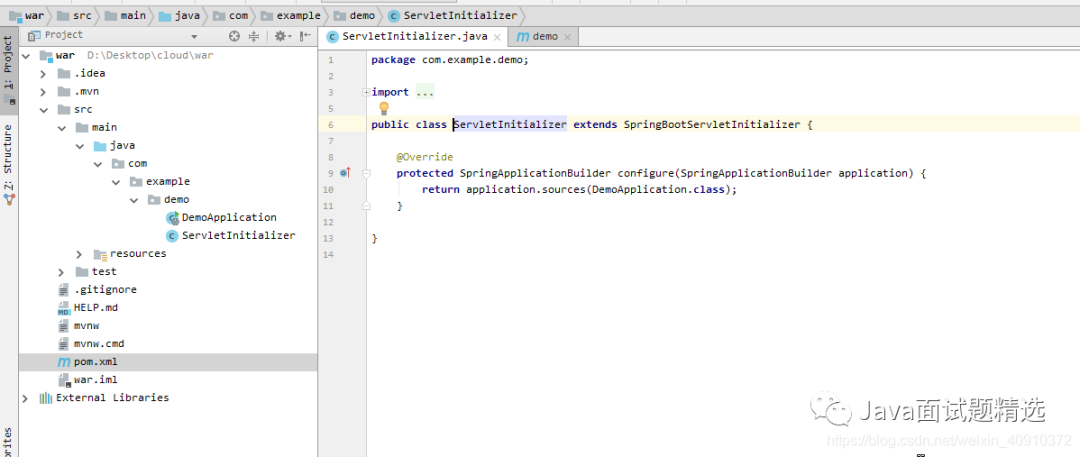
Task: Open the Project view selector dropdown arrow
Action: click(x=194, y=37)
